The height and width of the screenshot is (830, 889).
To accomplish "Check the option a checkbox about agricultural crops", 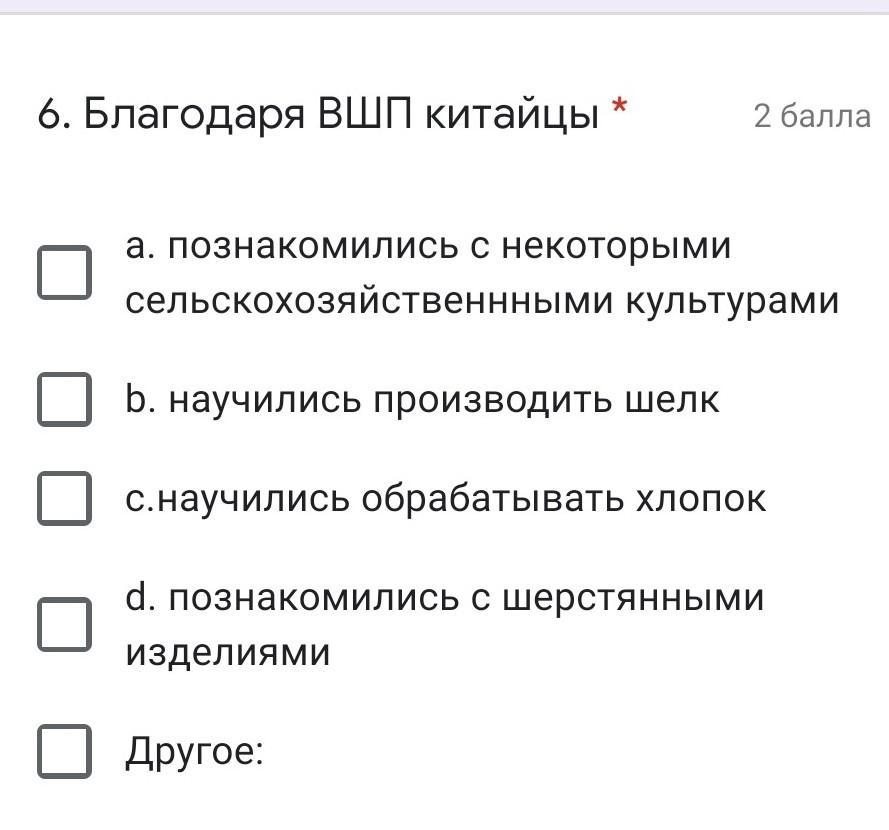I will click(65, 273).
